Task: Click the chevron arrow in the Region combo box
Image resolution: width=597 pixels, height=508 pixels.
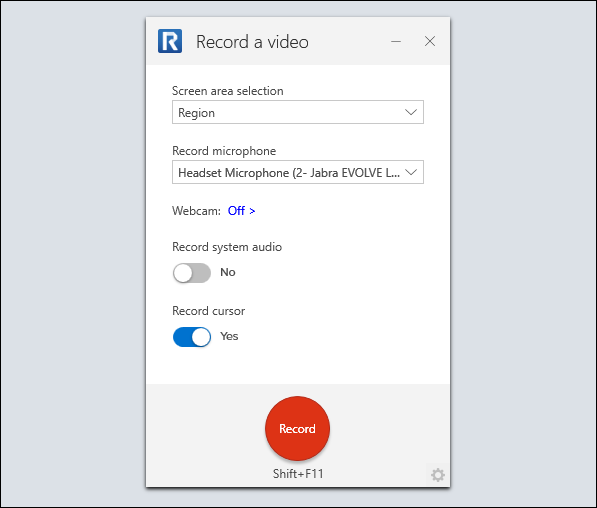Action: click(x=411, y=112)
